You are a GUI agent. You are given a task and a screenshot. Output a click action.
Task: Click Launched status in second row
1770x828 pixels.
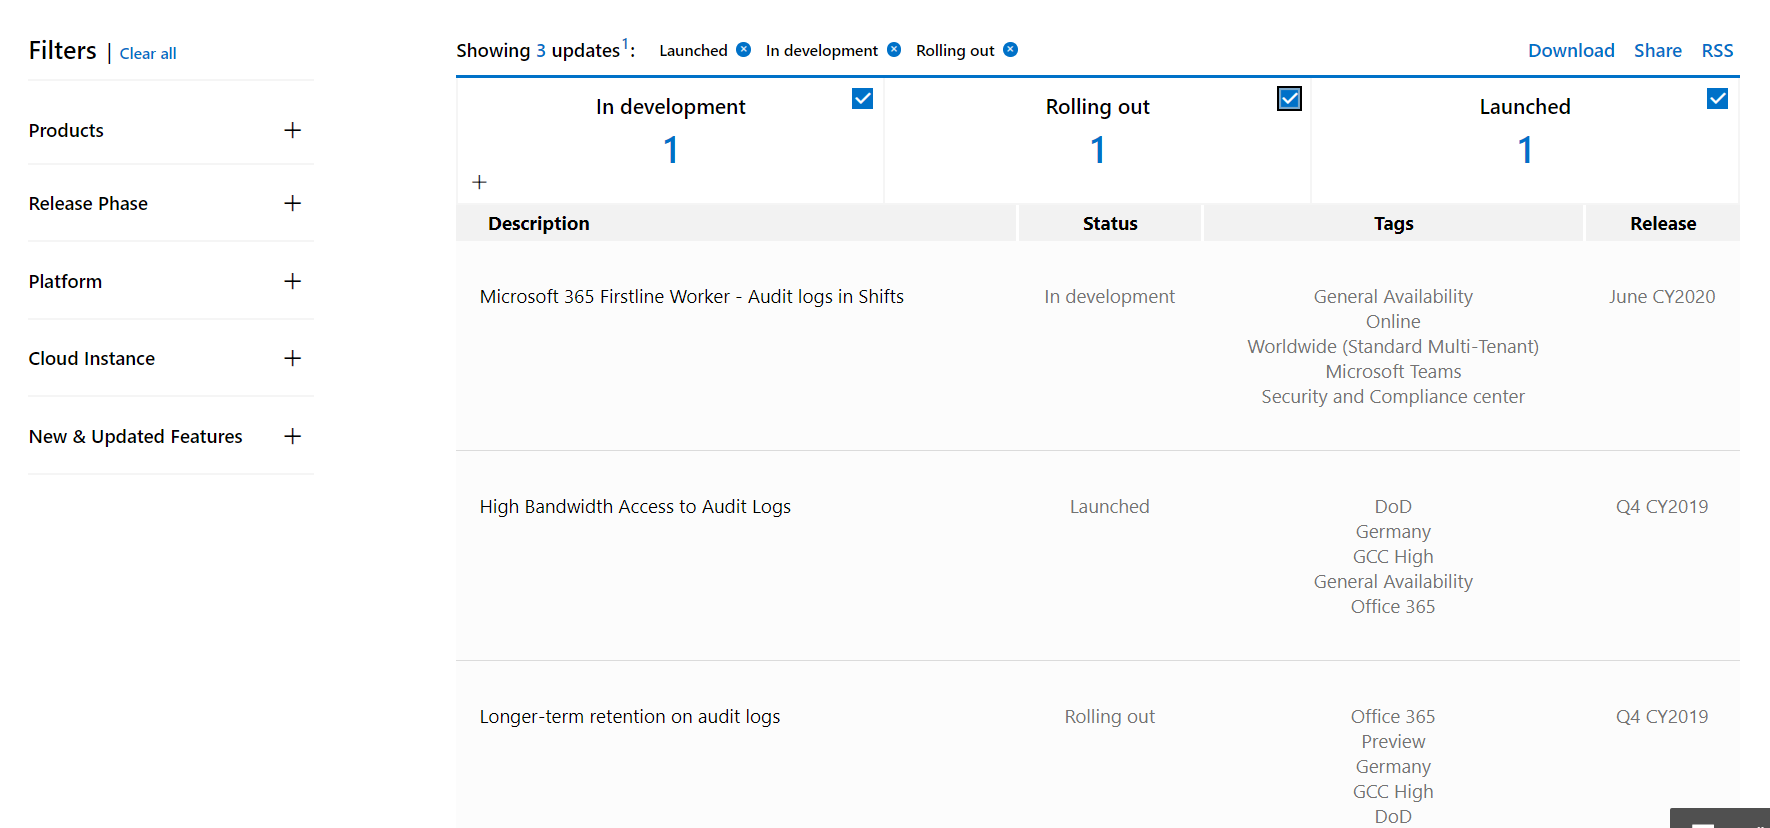pyautogui.click(x=1110, y=506)
